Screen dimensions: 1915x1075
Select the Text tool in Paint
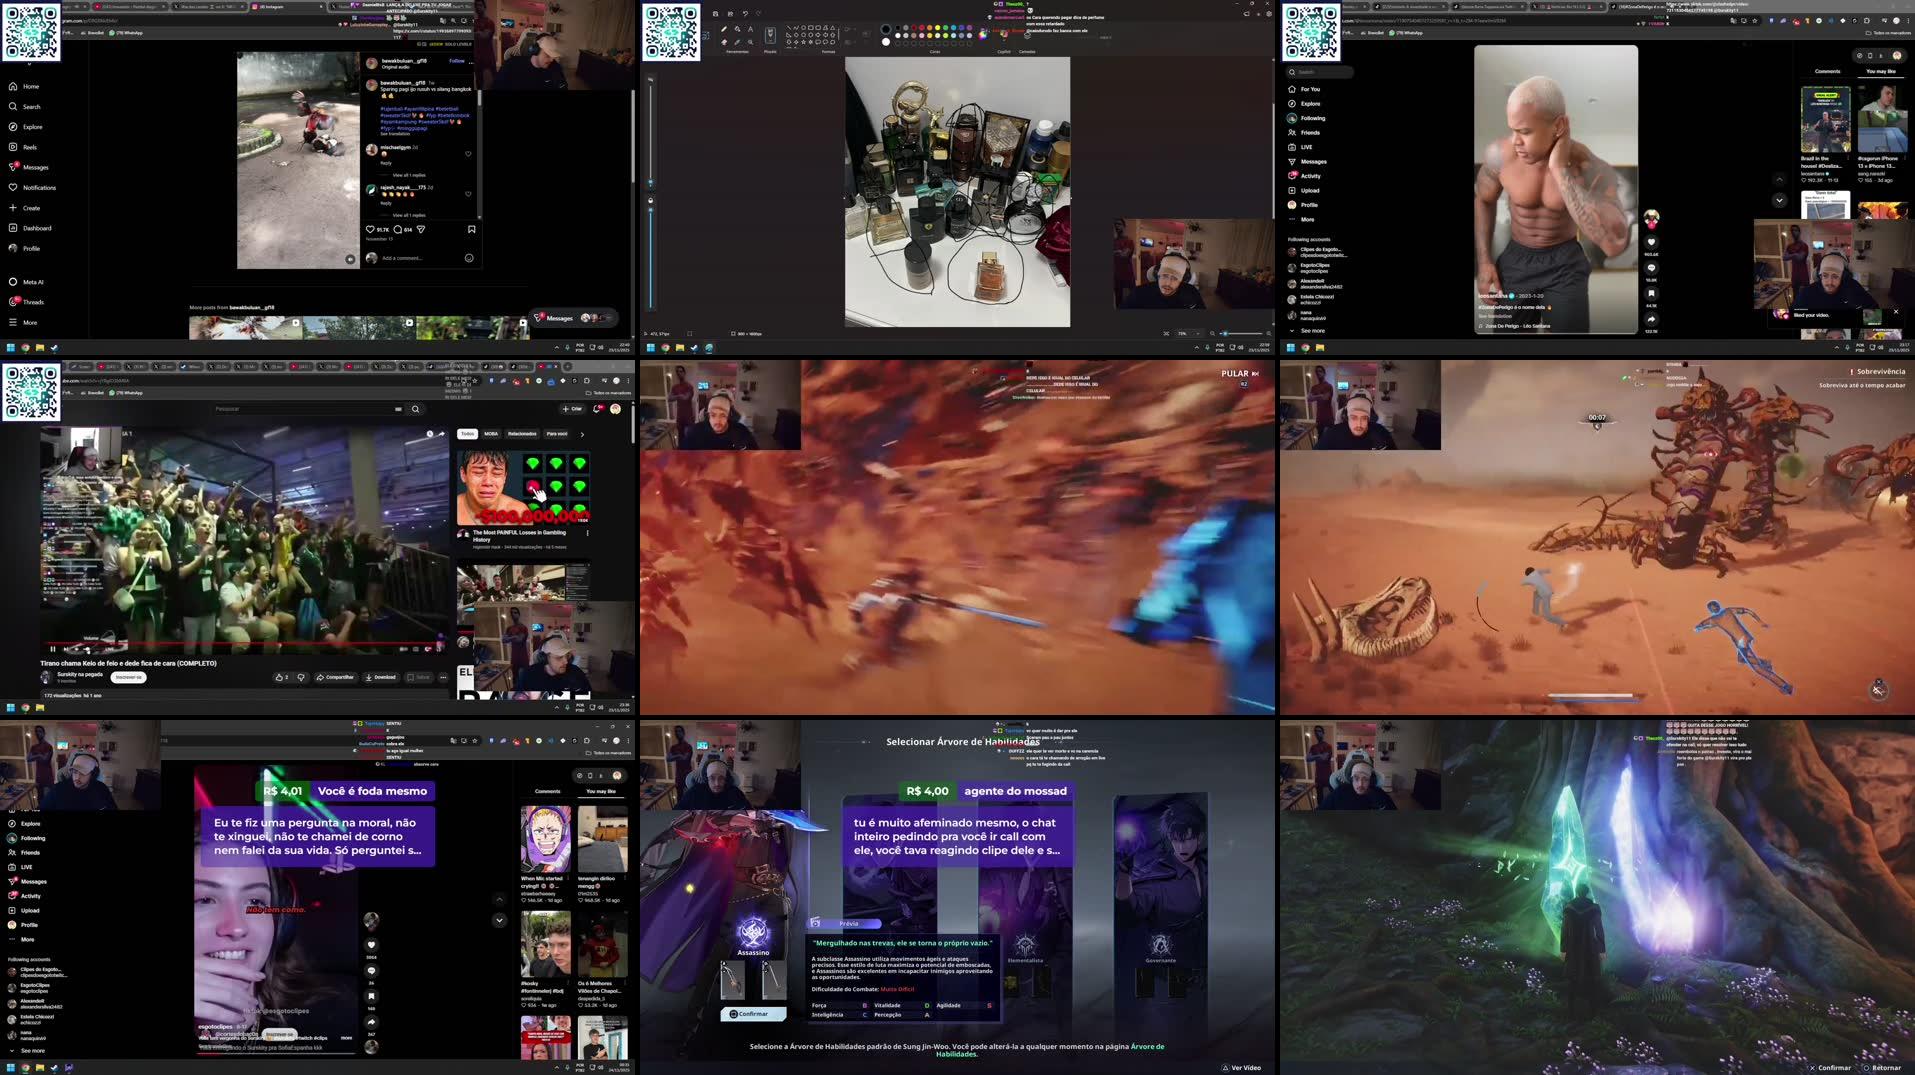750,29
